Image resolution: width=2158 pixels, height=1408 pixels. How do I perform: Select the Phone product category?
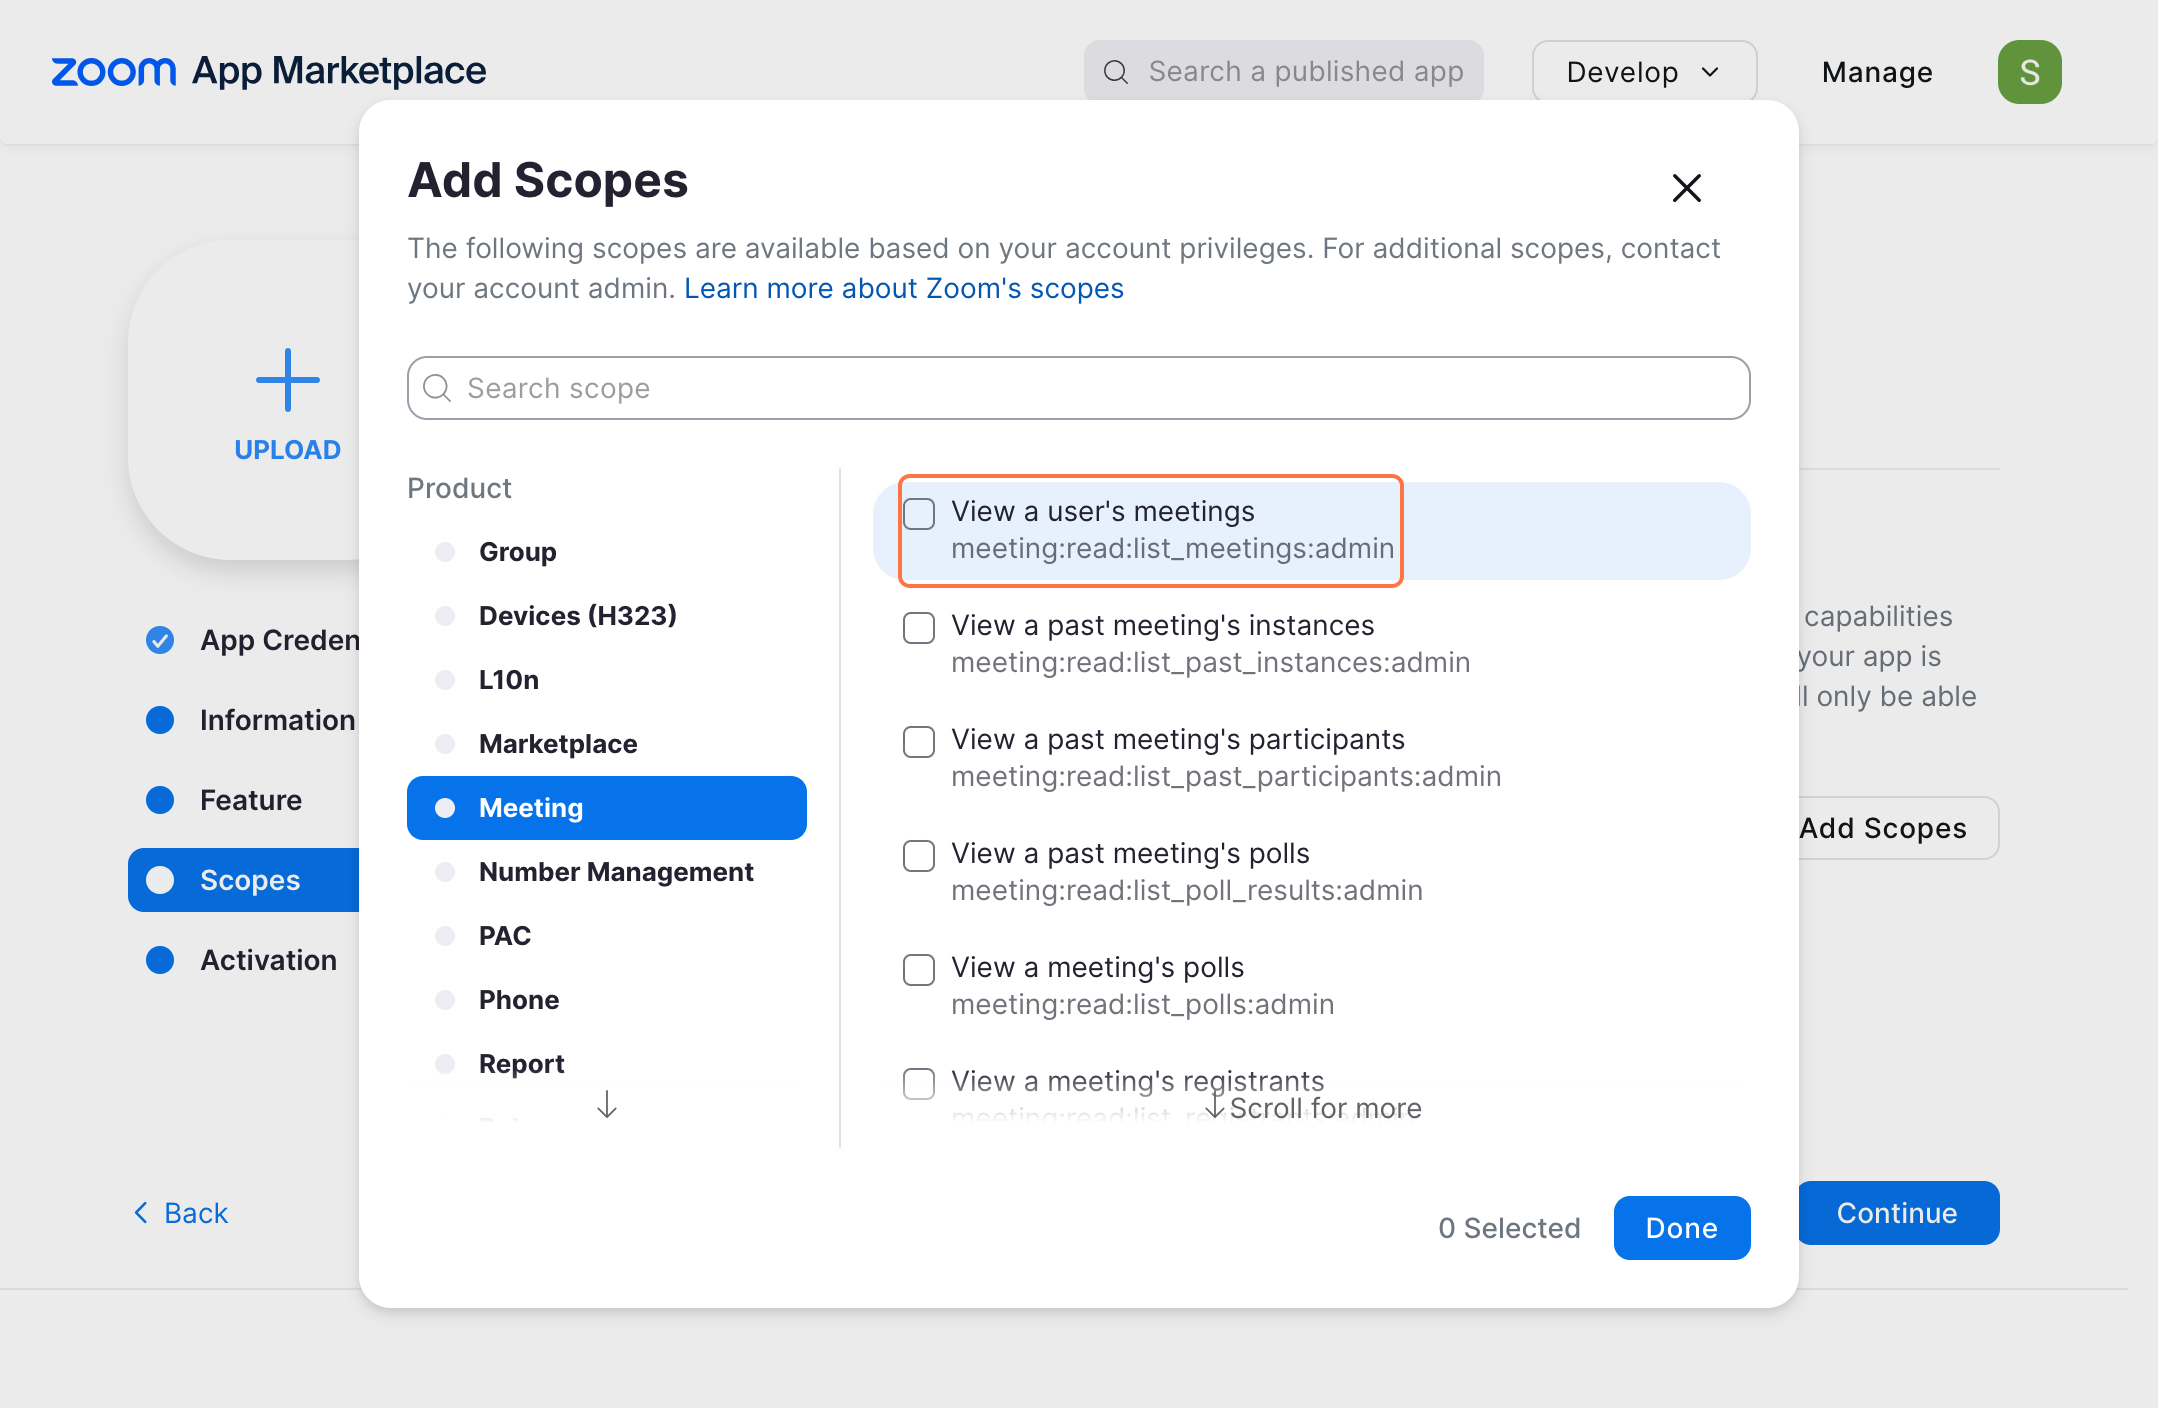pyautogui.click(x=607, y=1000)
